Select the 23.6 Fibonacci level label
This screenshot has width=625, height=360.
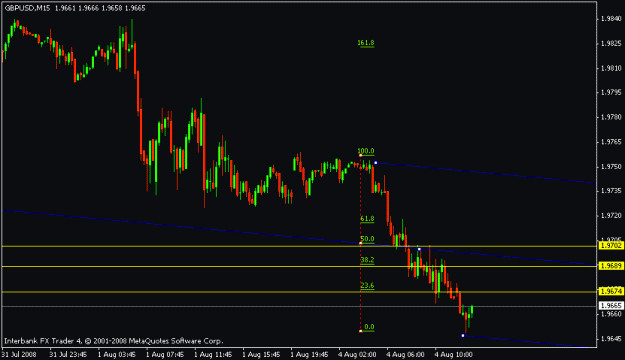click(x=367, y=285)
